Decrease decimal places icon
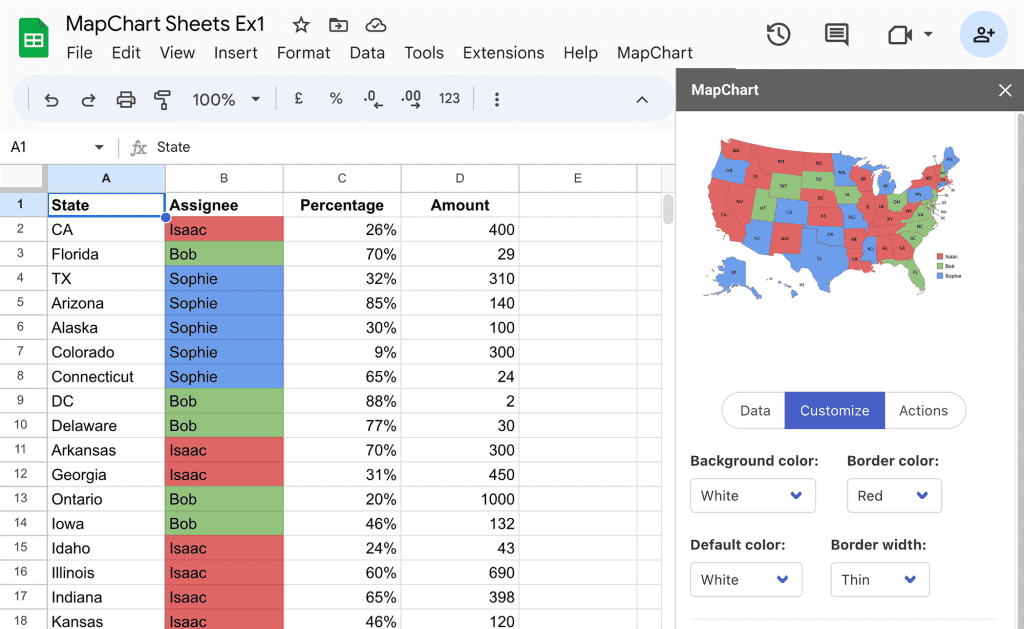1024x629 pixels. tap(373, 99)
